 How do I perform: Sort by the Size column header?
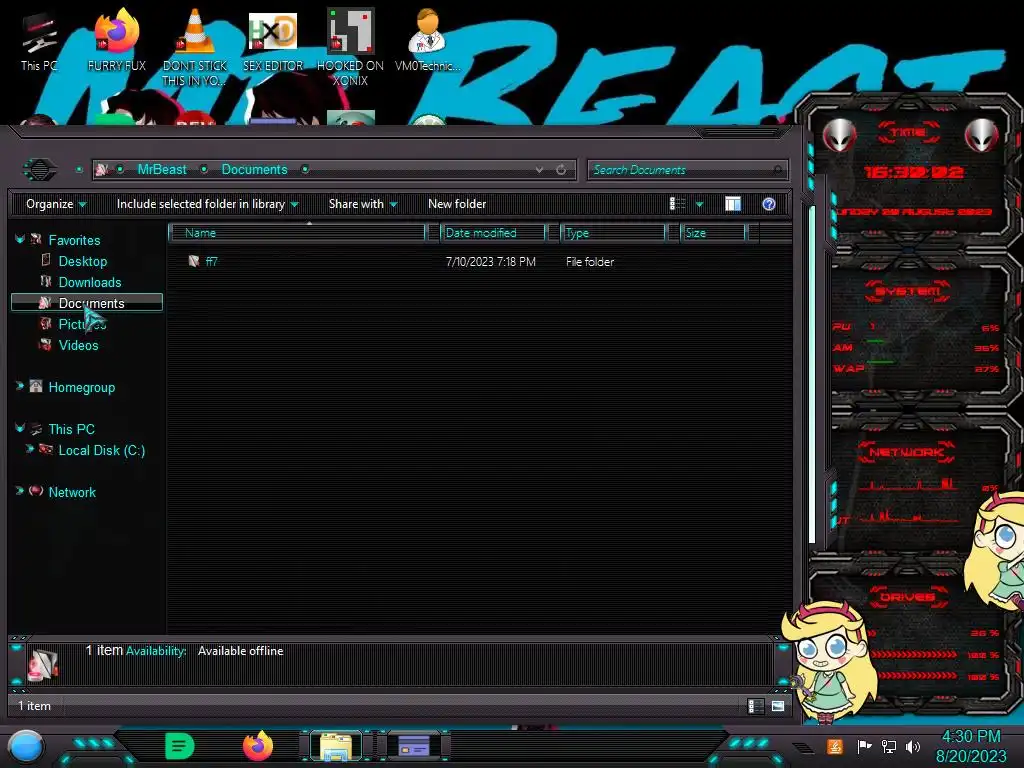coord(713,232)
